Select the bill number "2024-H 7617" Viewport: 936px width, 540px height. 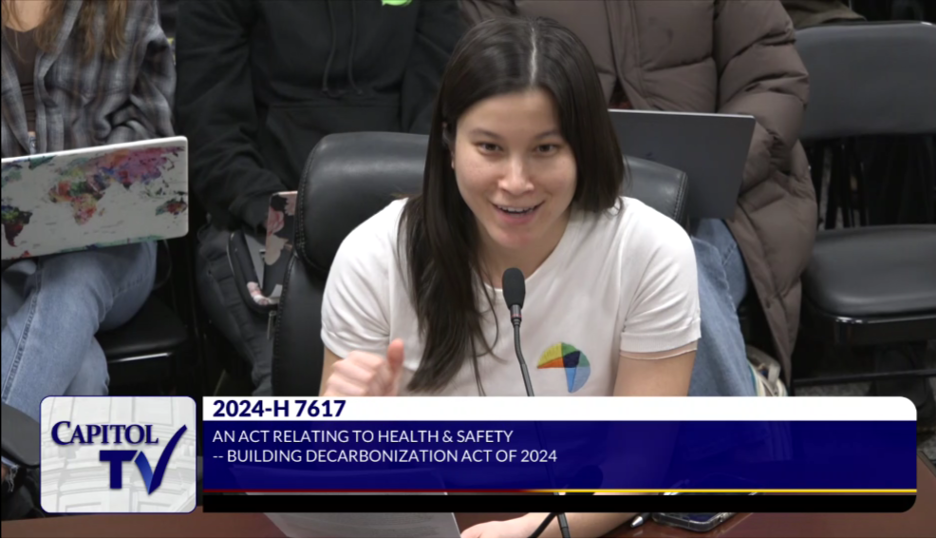tap(279, 409)
